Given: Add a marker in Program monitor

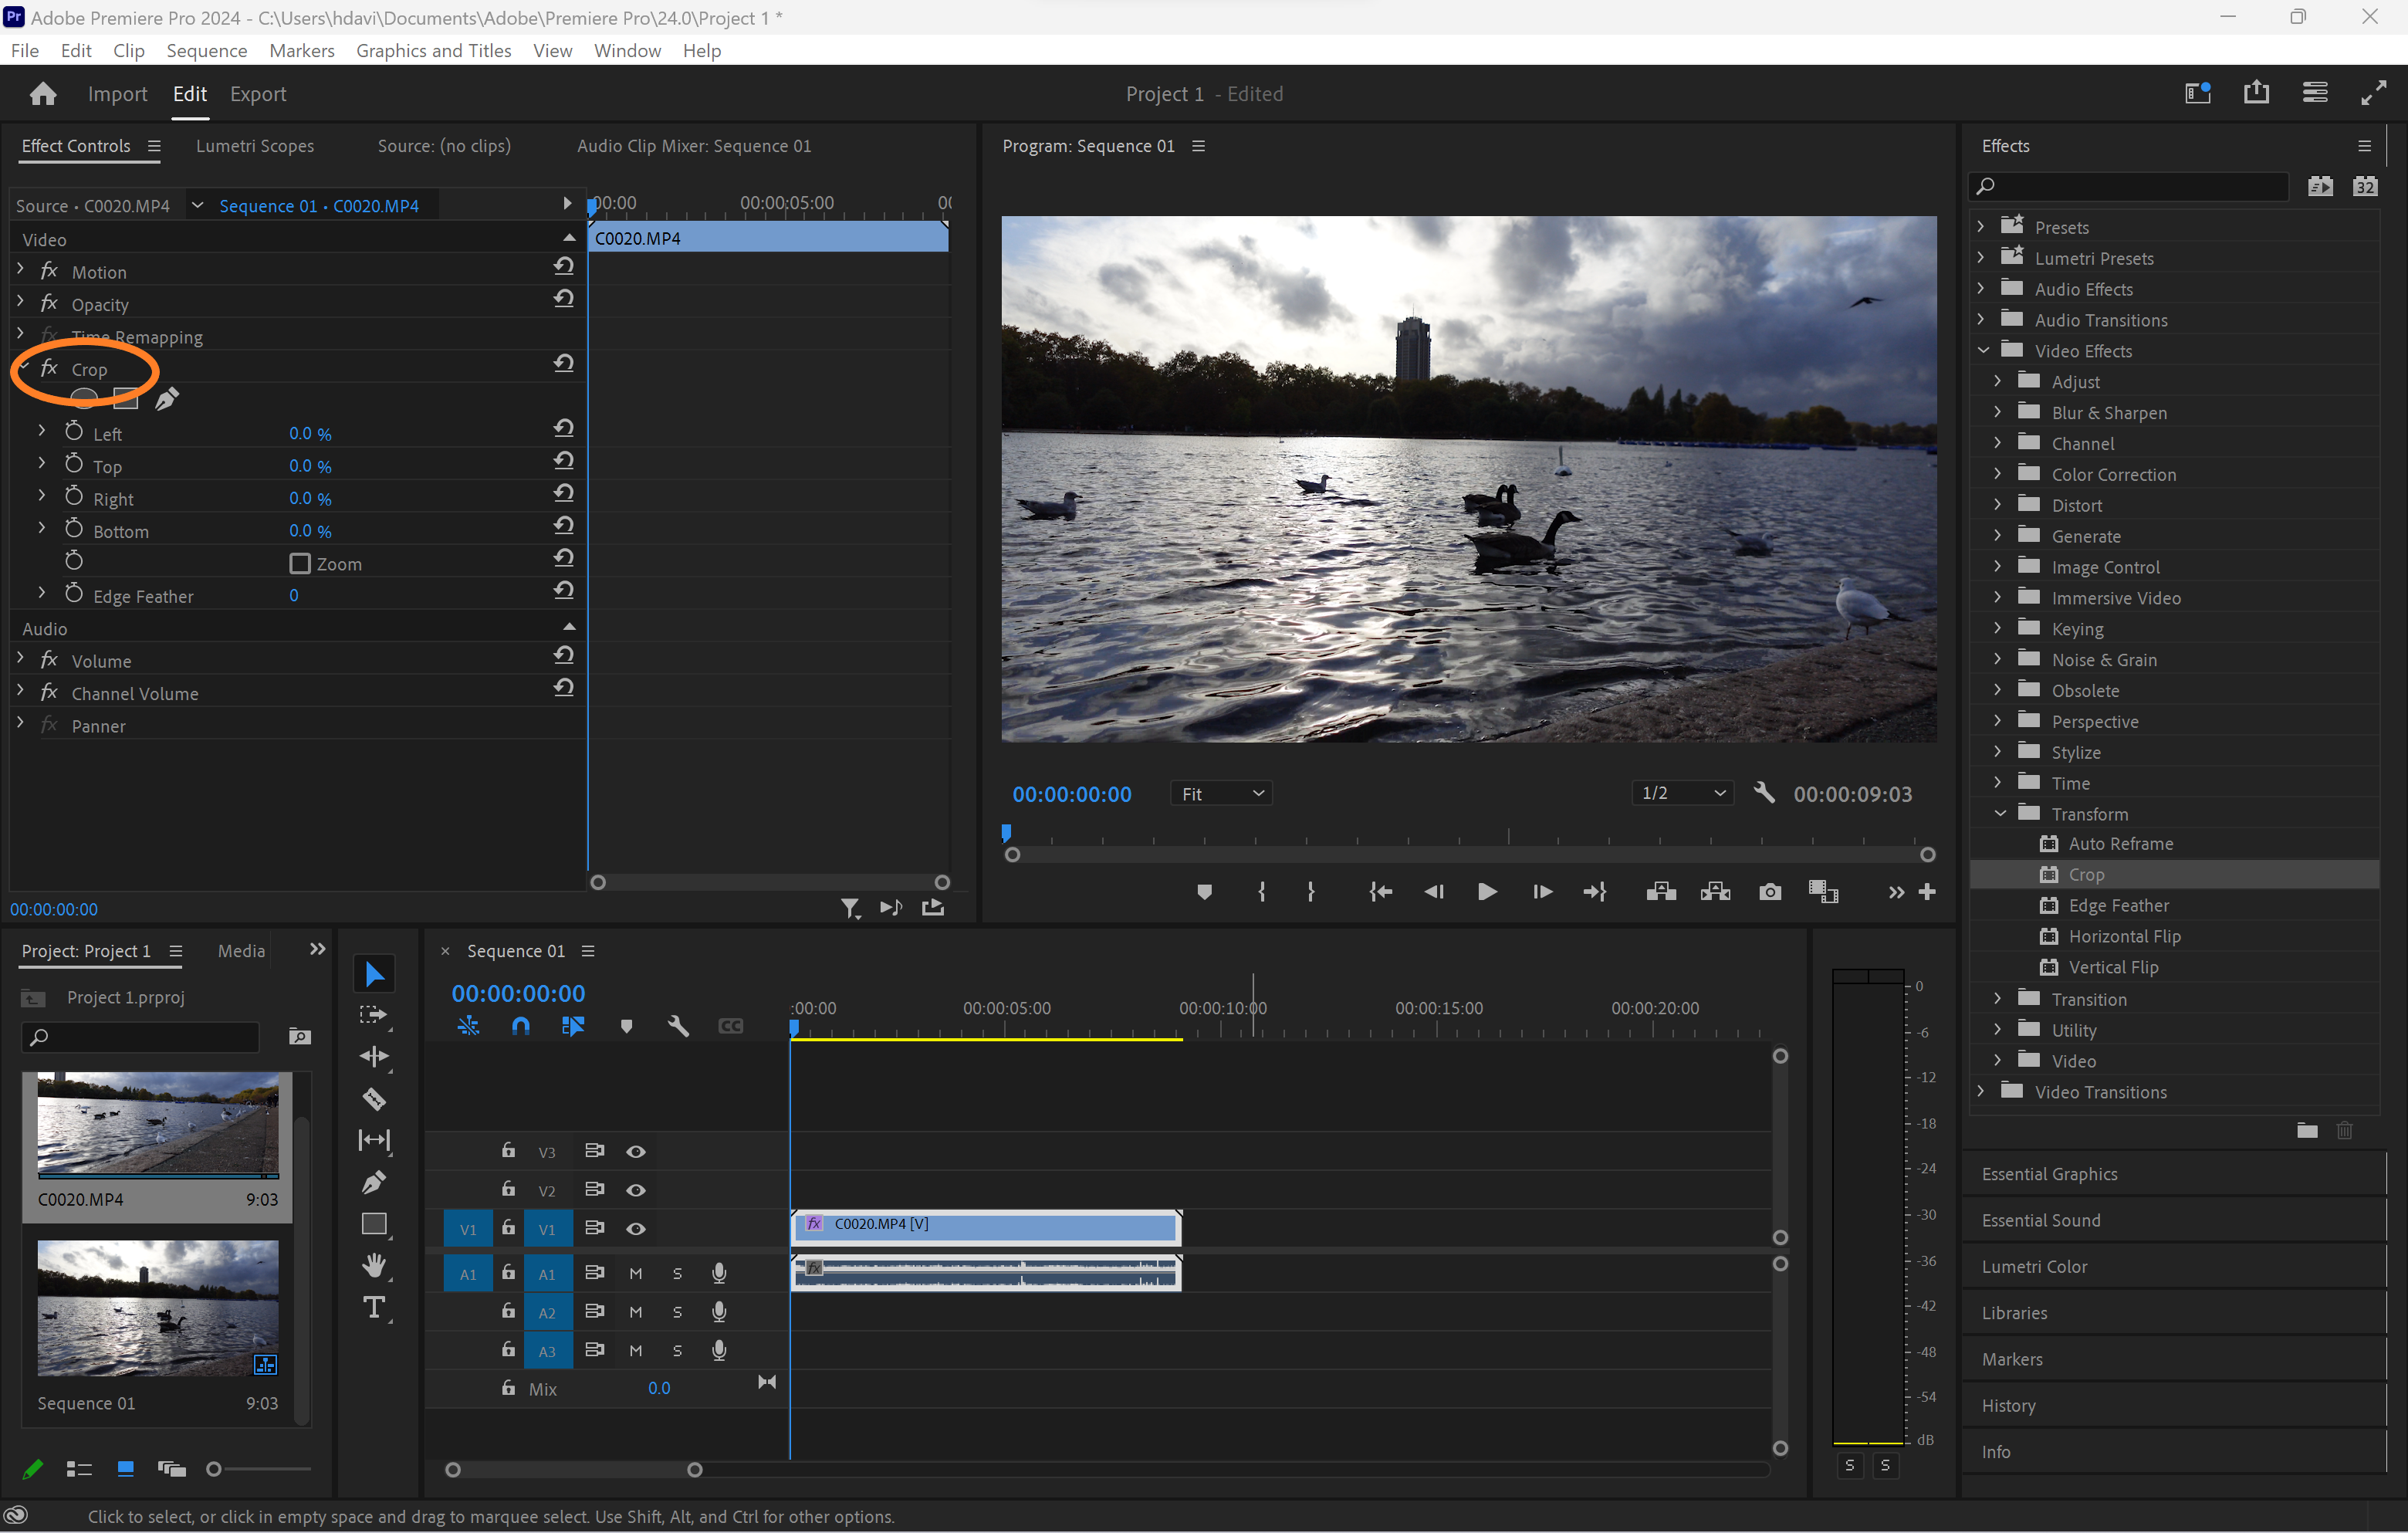Looking at the screenshot, I should 1204,892.
